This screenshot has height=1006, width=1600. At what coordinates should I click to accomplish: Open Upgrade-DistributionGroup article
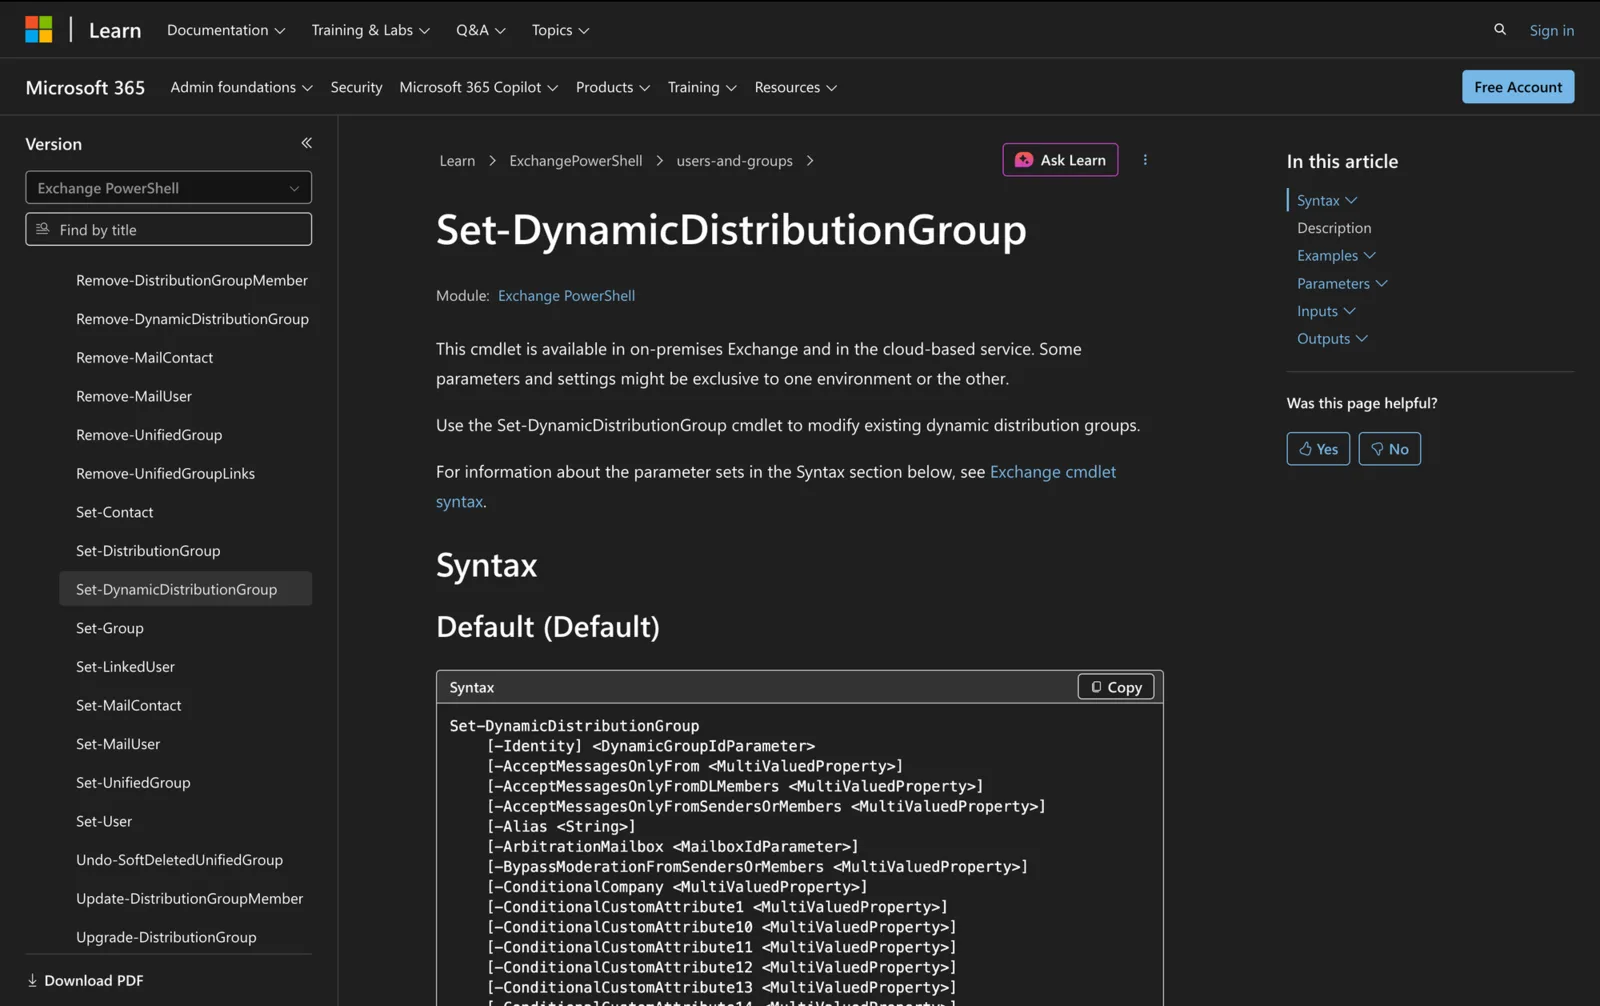click(166, 937)
